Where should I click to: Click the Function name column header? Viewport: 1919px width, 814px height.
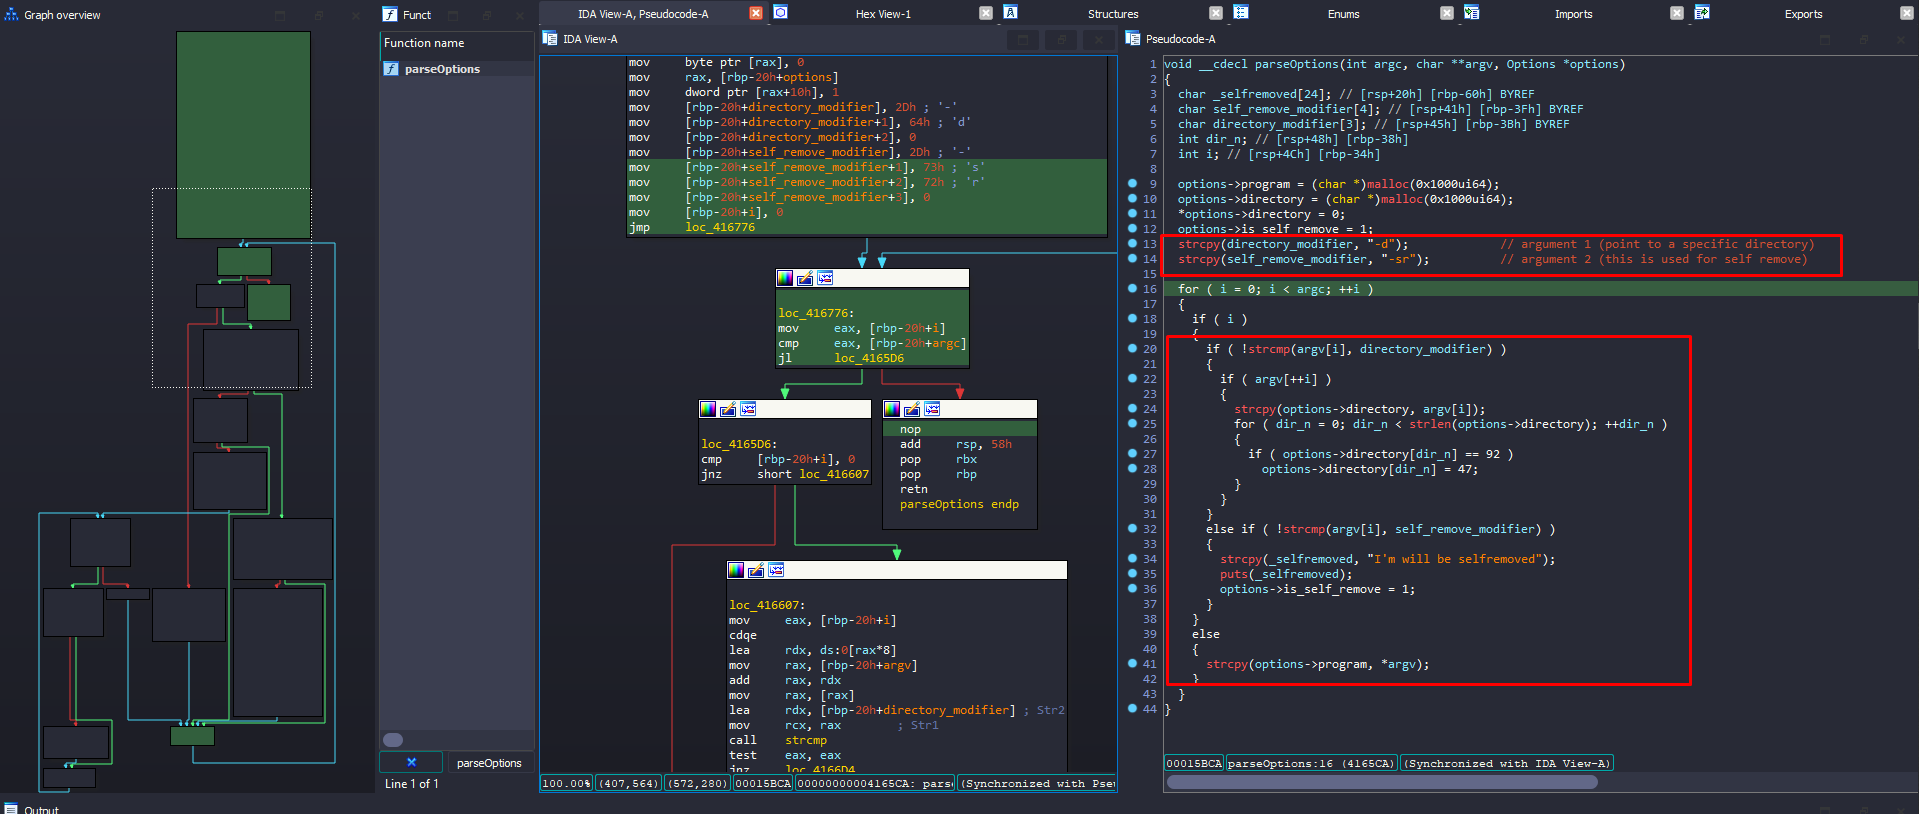[x=456, y=43]
